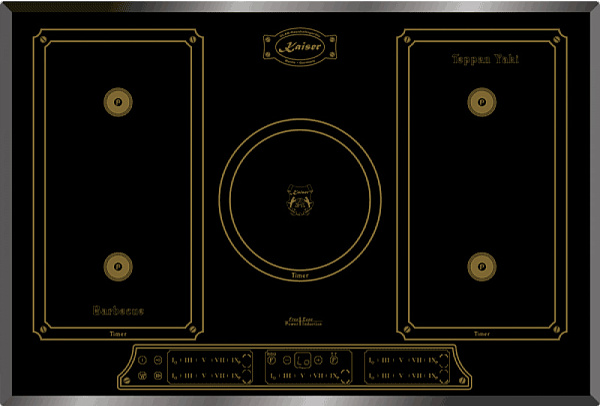Touch the timer display in control panel
The image size is (600, 406).
302,360
